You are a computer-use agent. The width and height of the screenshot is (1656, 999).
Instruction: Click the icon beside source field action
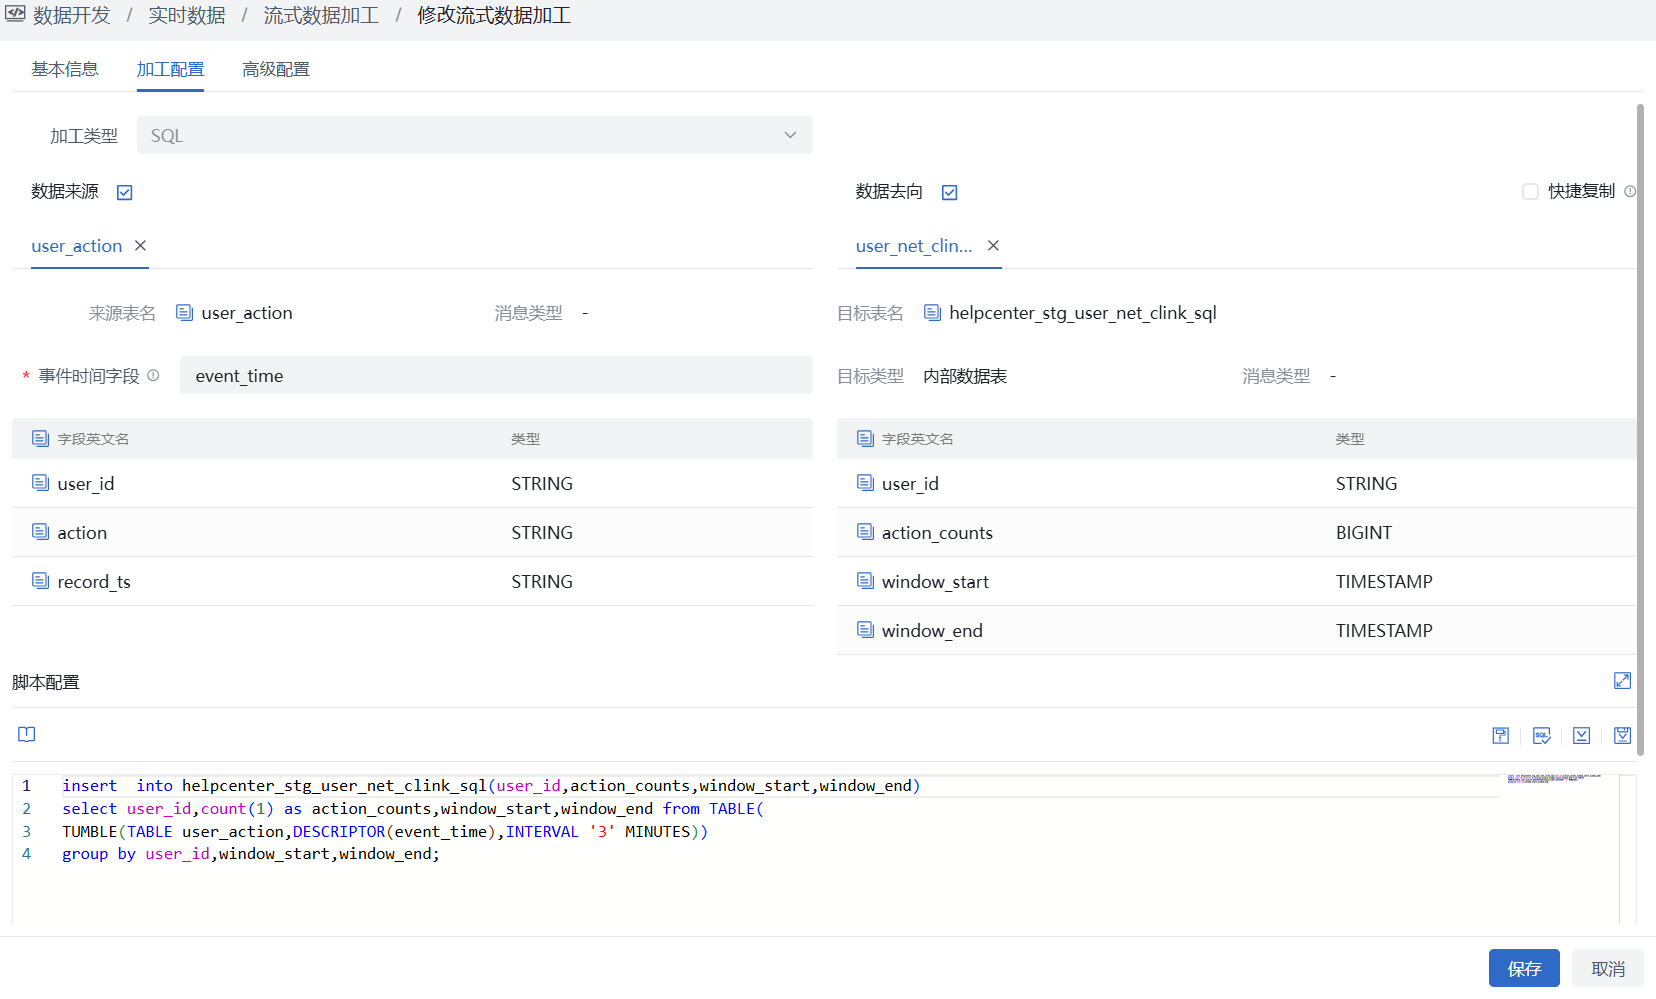[40, 531]
